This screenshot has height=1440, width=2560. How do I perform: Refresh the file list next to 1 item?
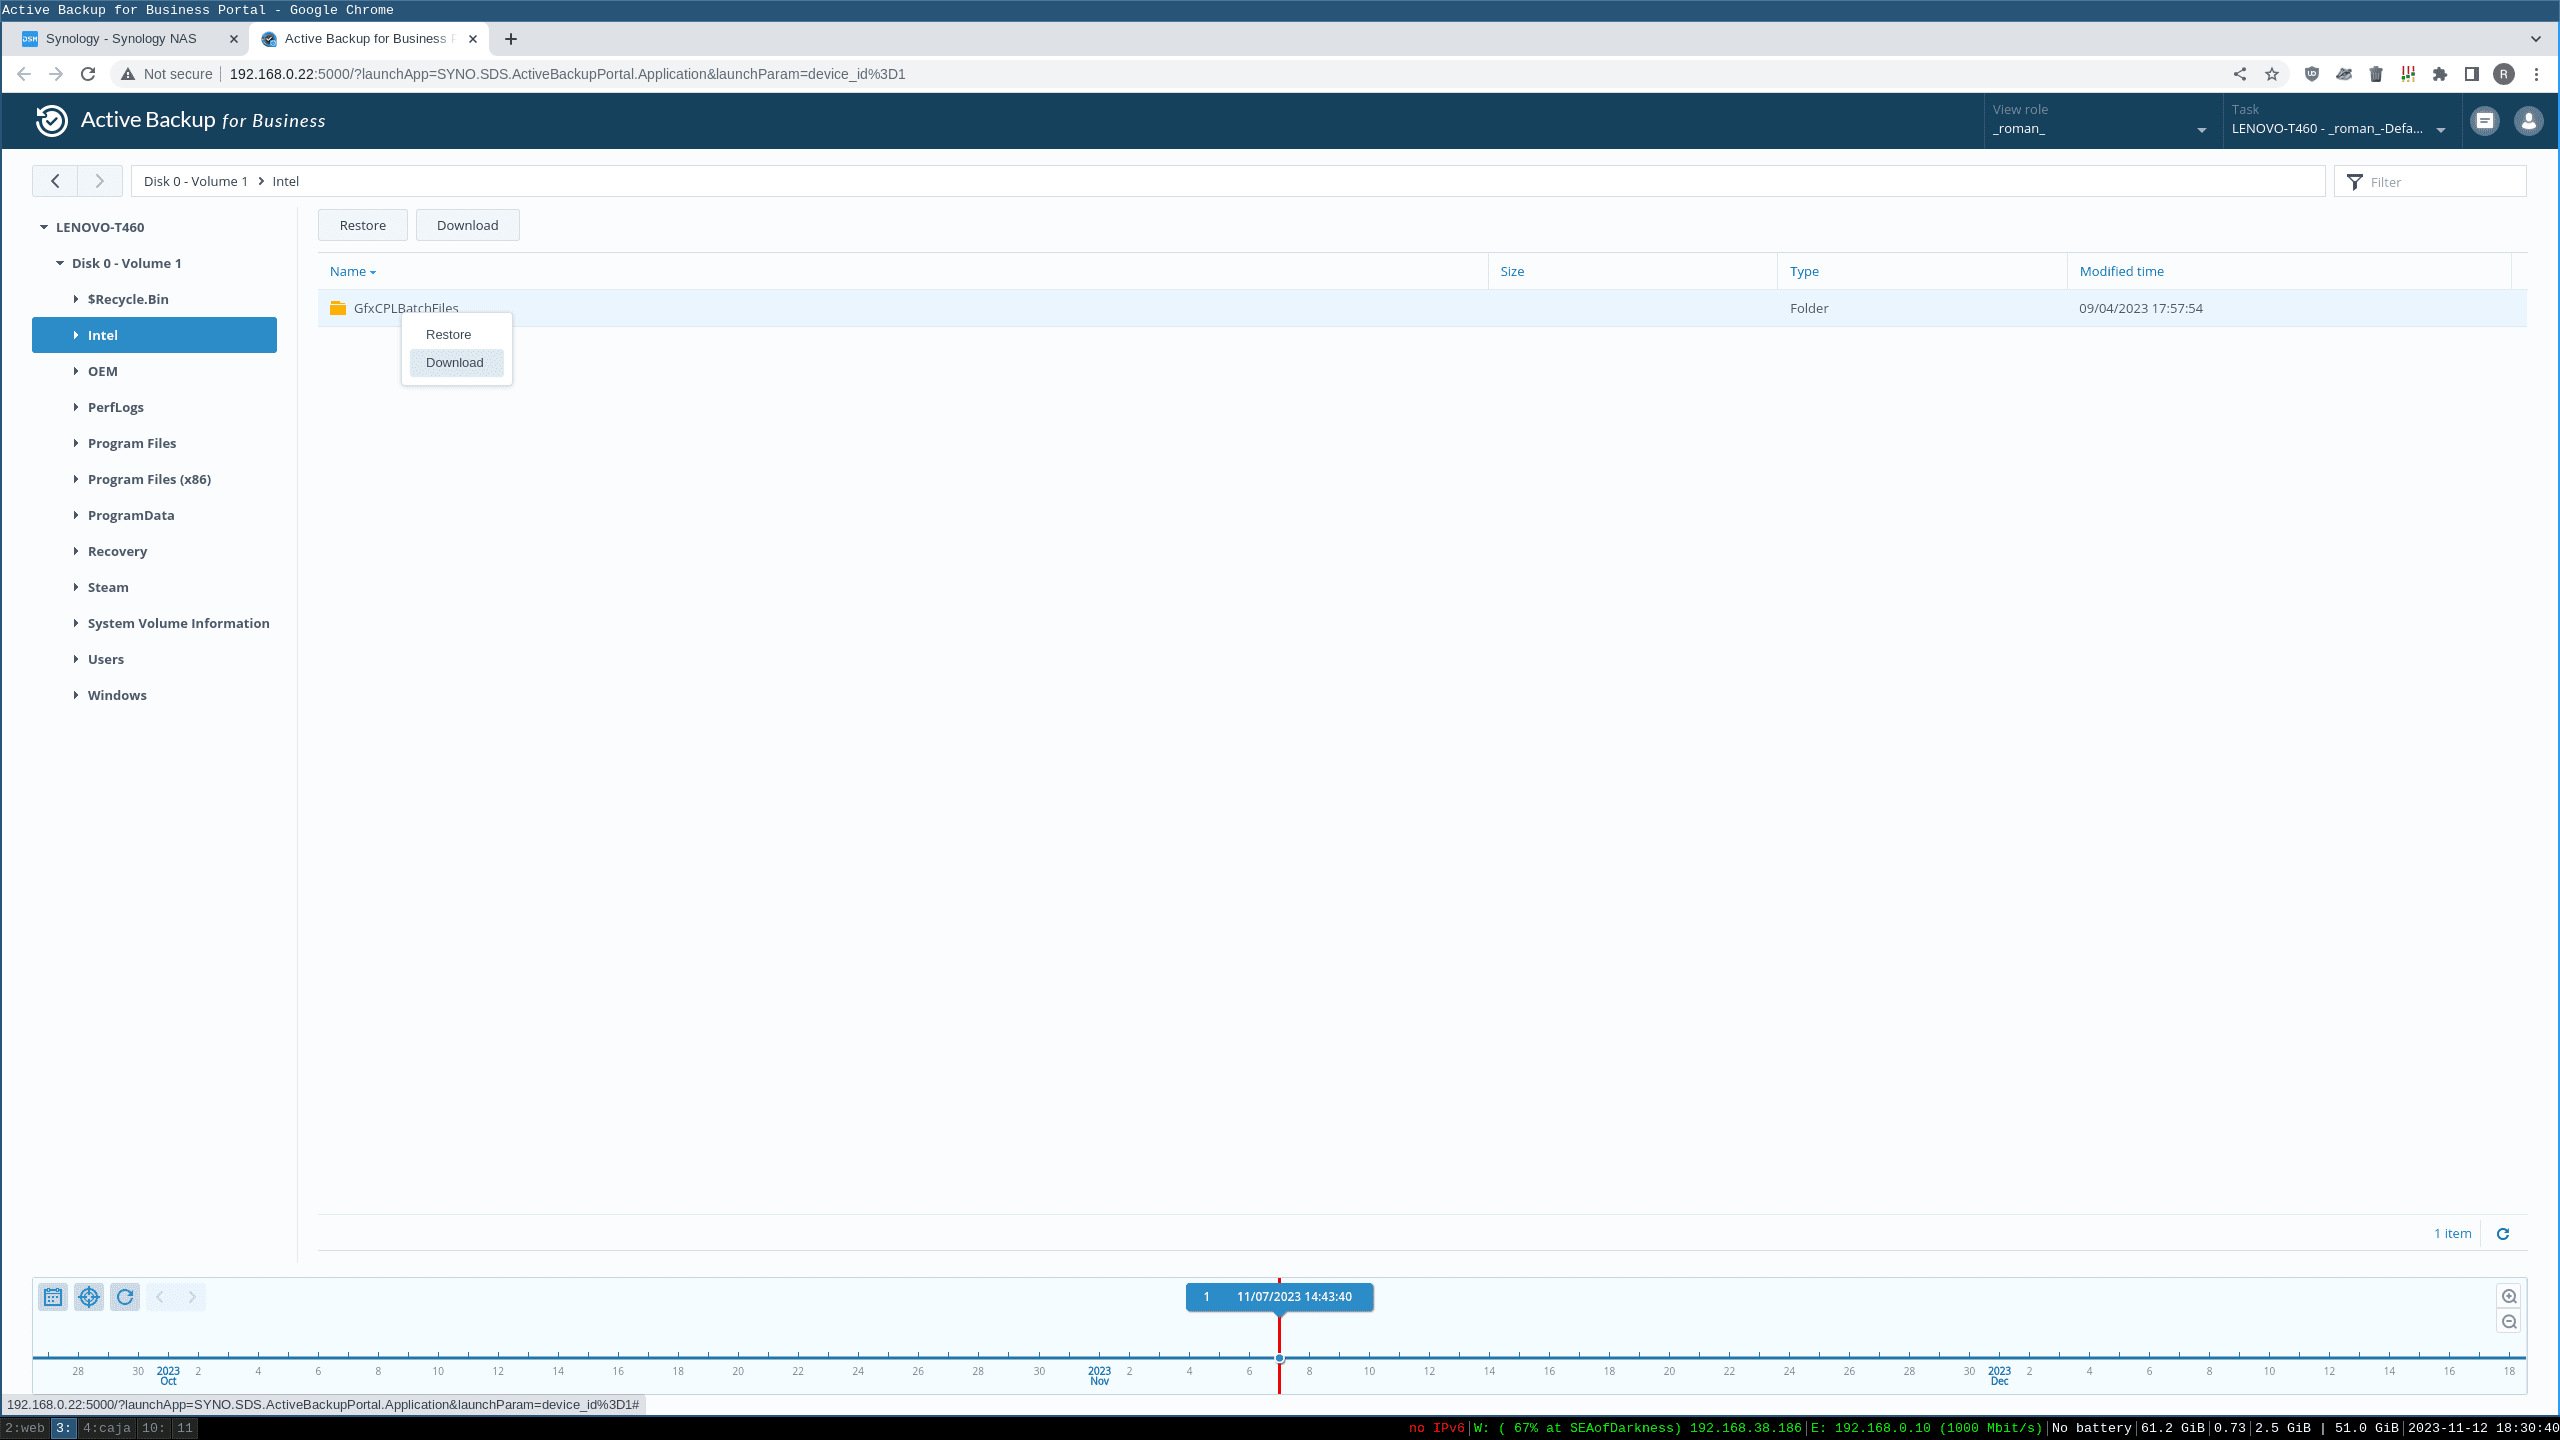point(2503,1233)
